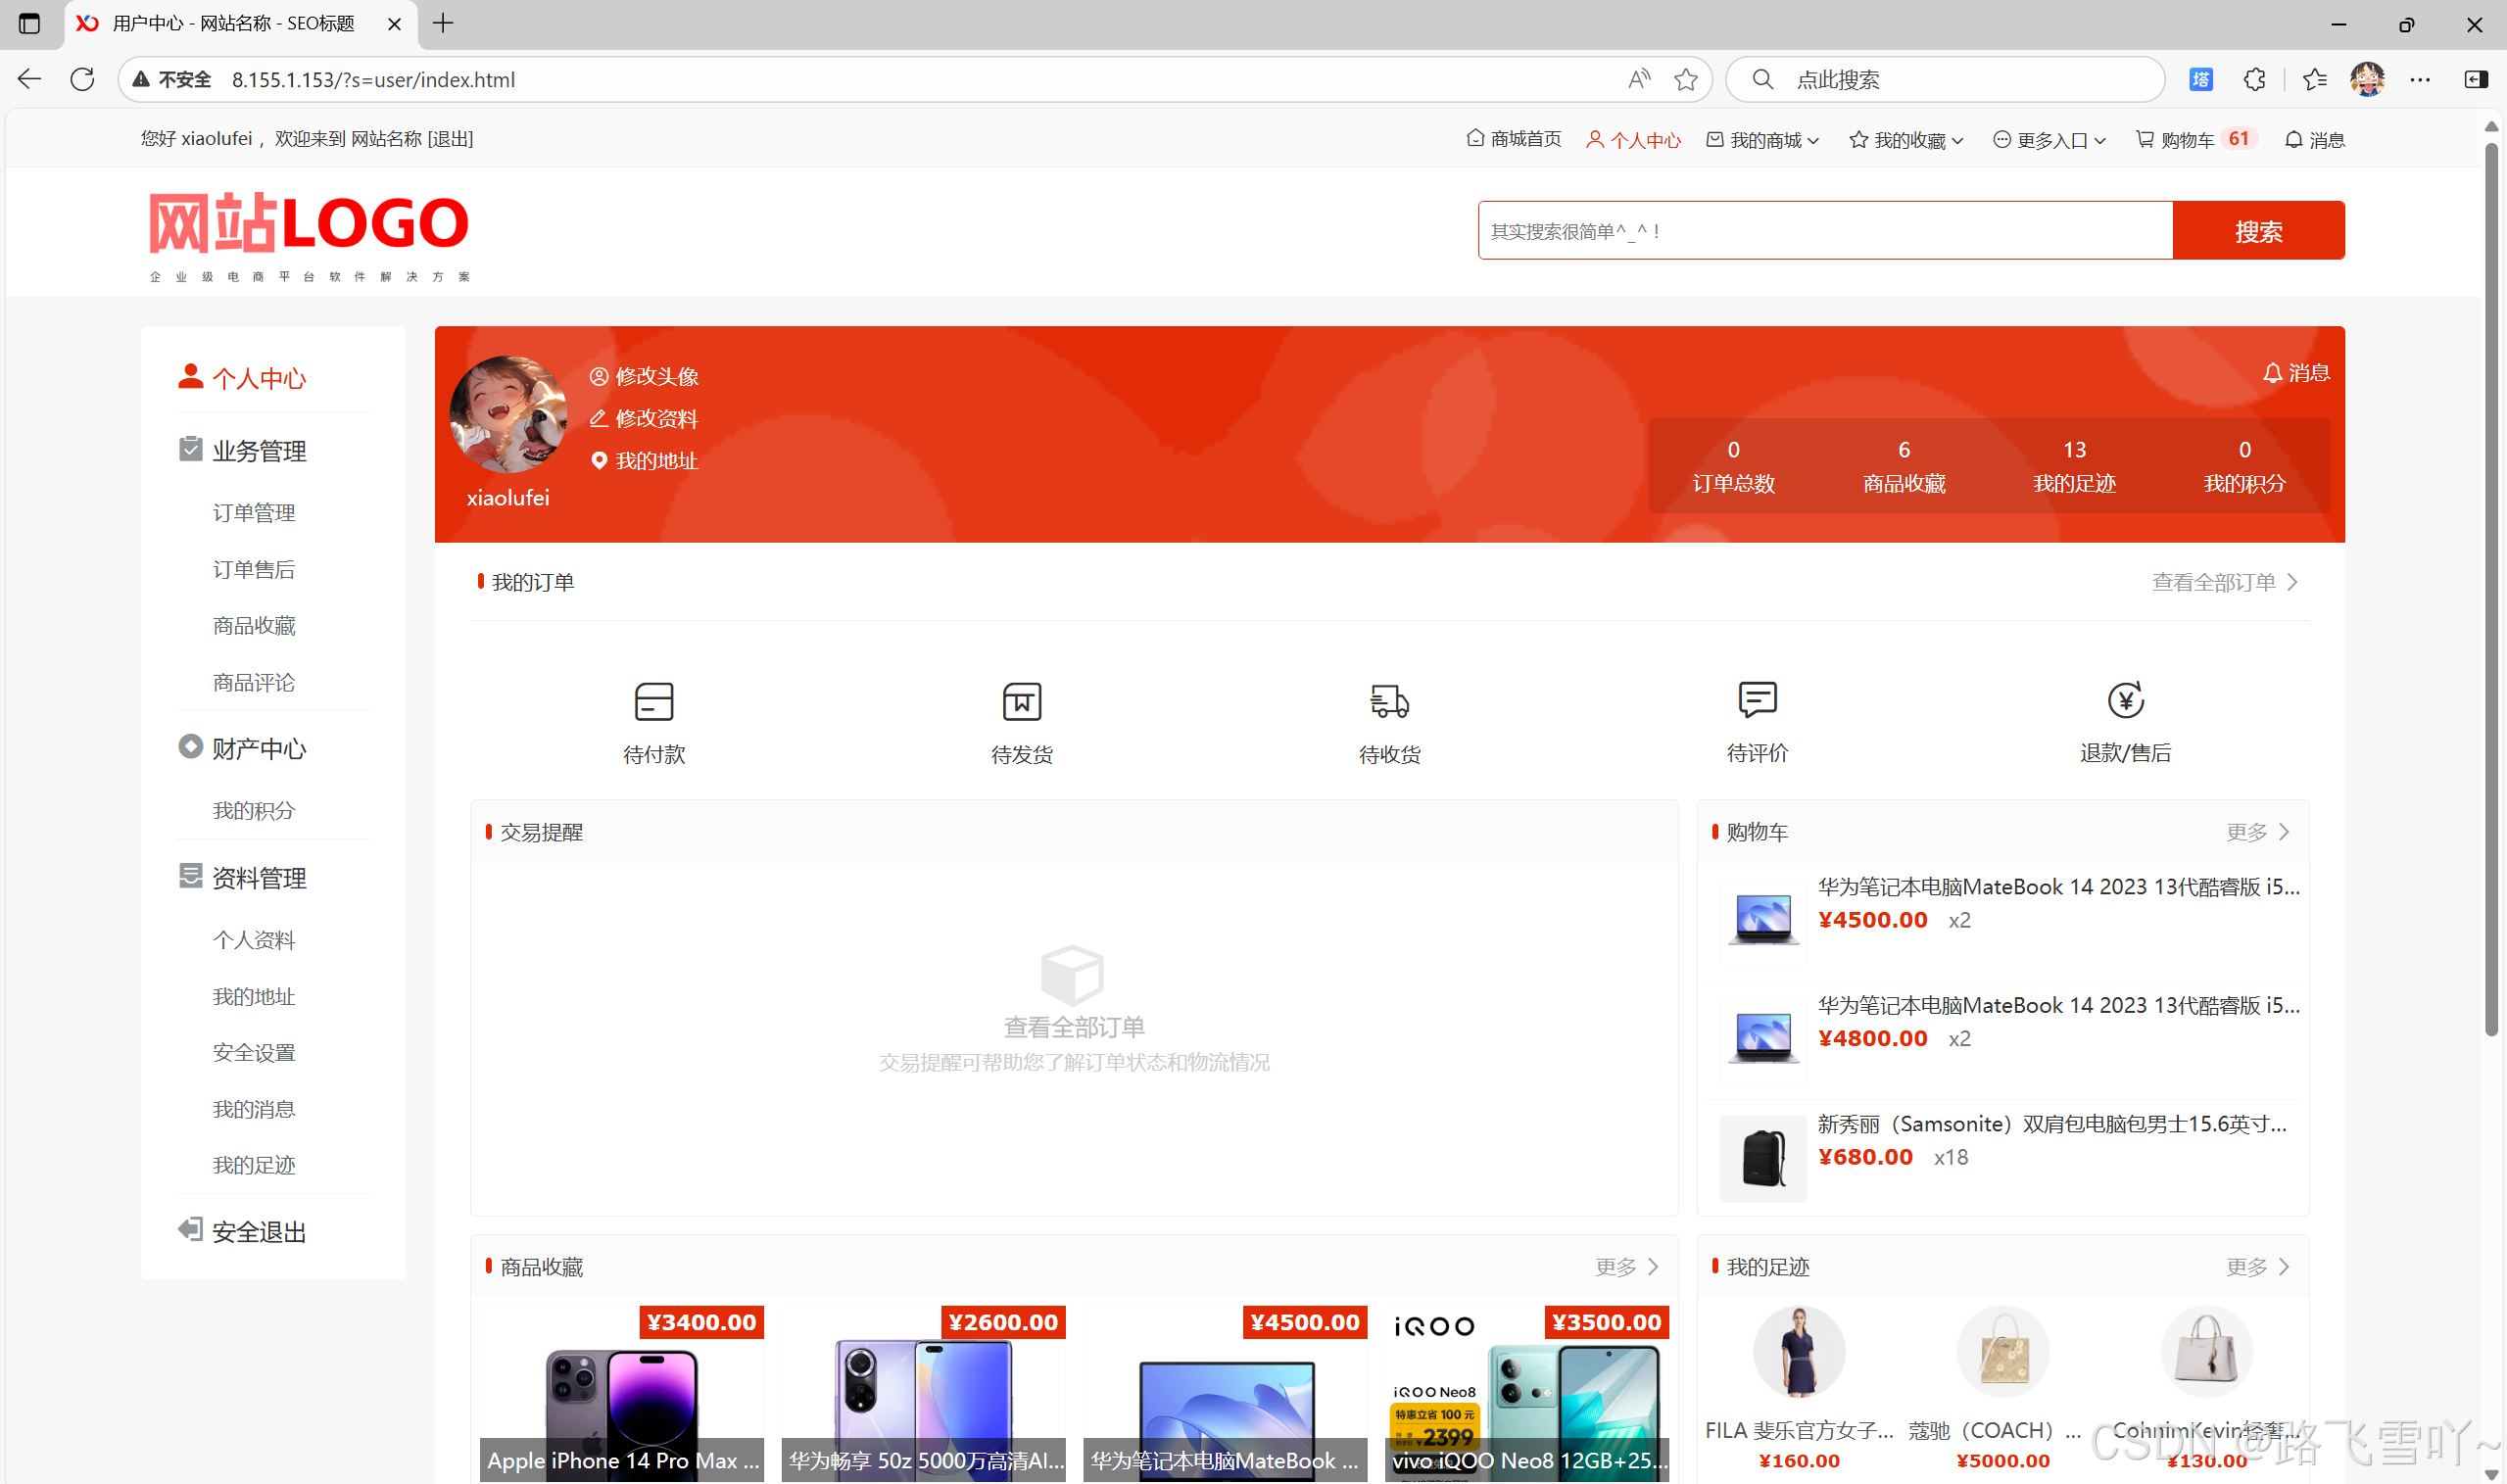Click the red 搜索 search button

pyautogui.click(x=2258, y=231)
